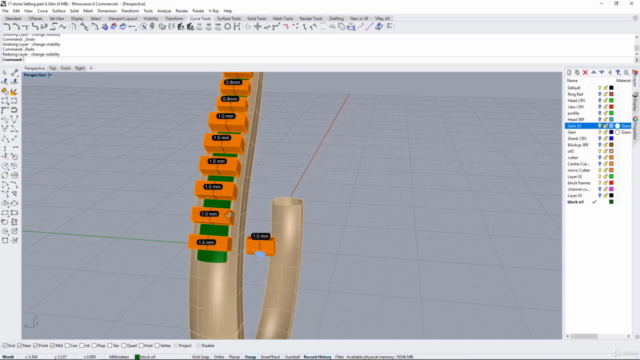The width and height of the screenshot is (640, 360).
Task: Open the Curve menu
Action: tap(42, 11)
